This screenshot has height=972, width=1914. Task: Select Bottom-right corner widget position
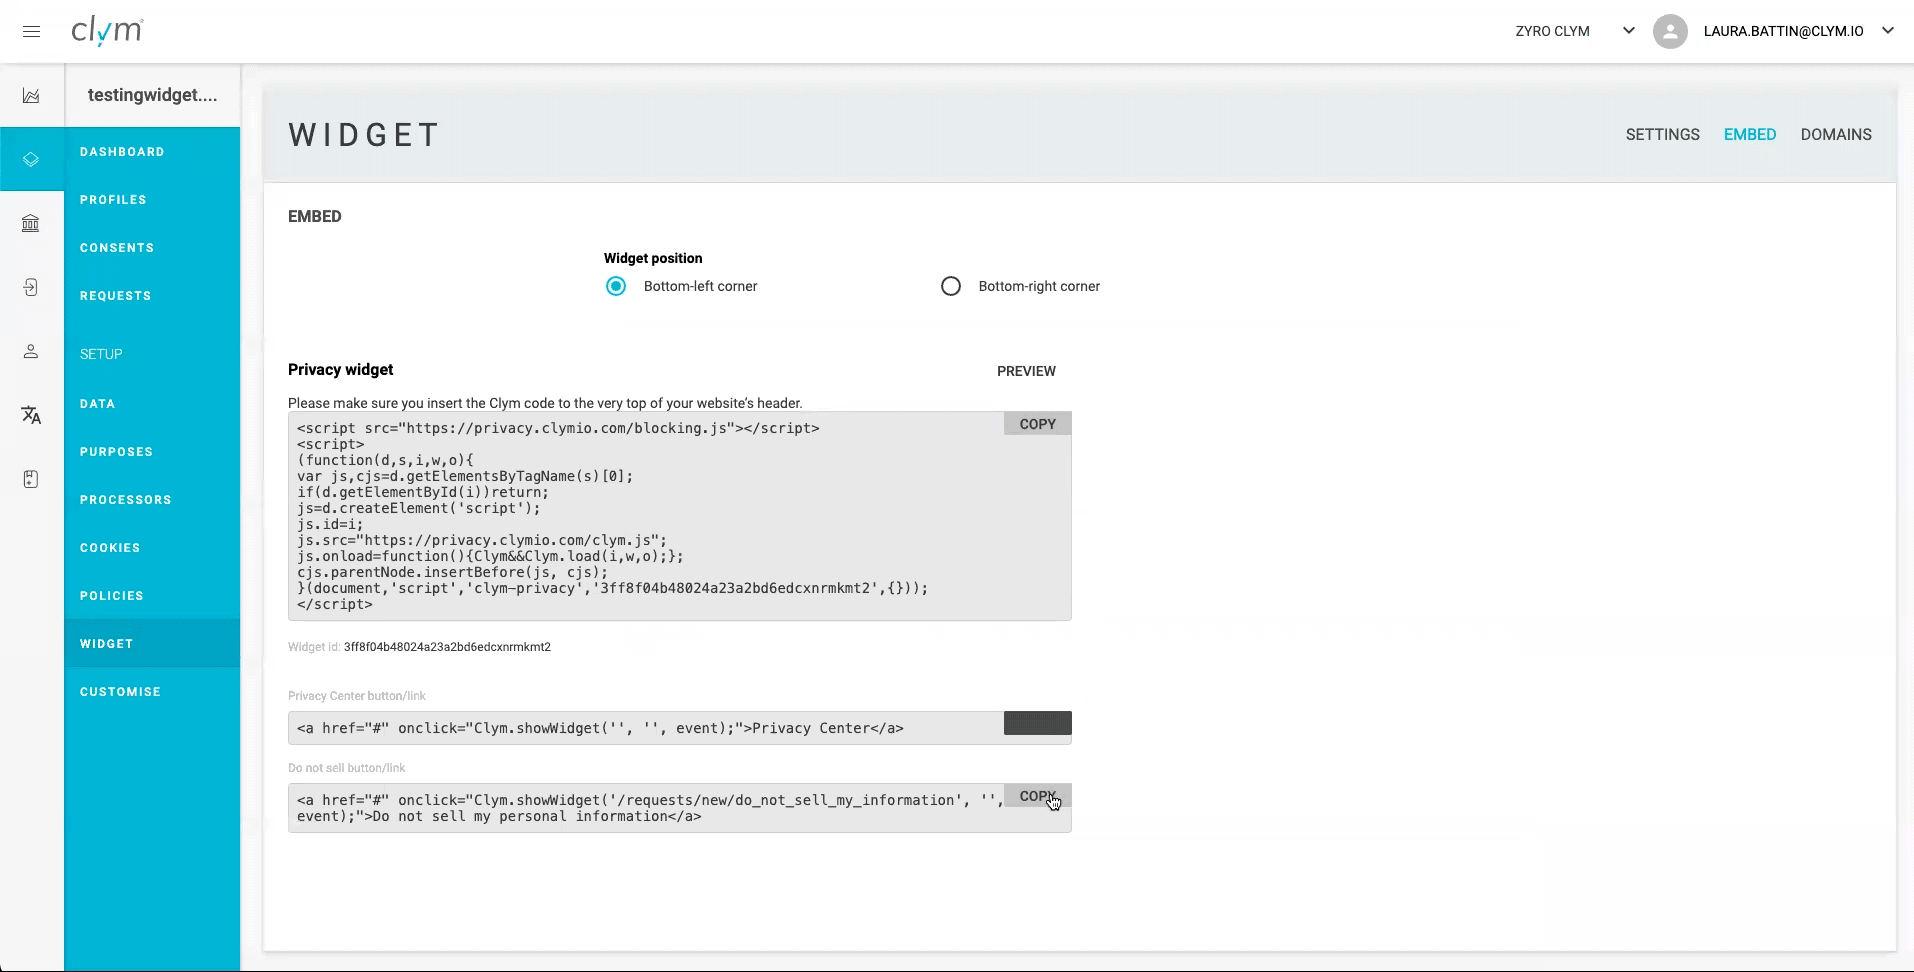[x=951, y=286]
